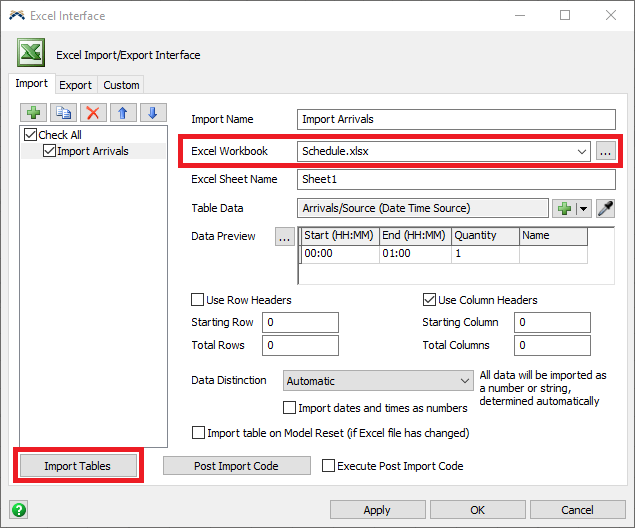Disable Use Column Headers checkbox
Viewport: 635px width, 528px height.
point(429,300)
